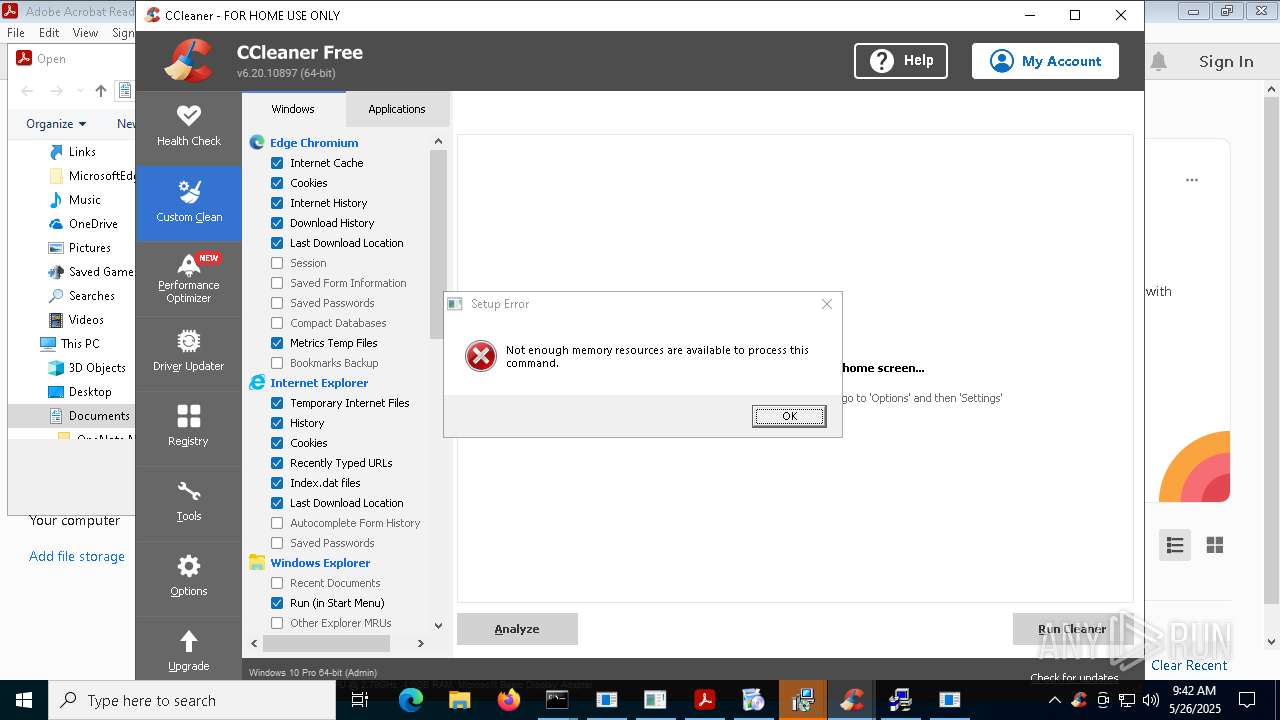Open the Registry cleaner section
The width and height of the screenshot is (1280, 720).
[x=188, y=428]
